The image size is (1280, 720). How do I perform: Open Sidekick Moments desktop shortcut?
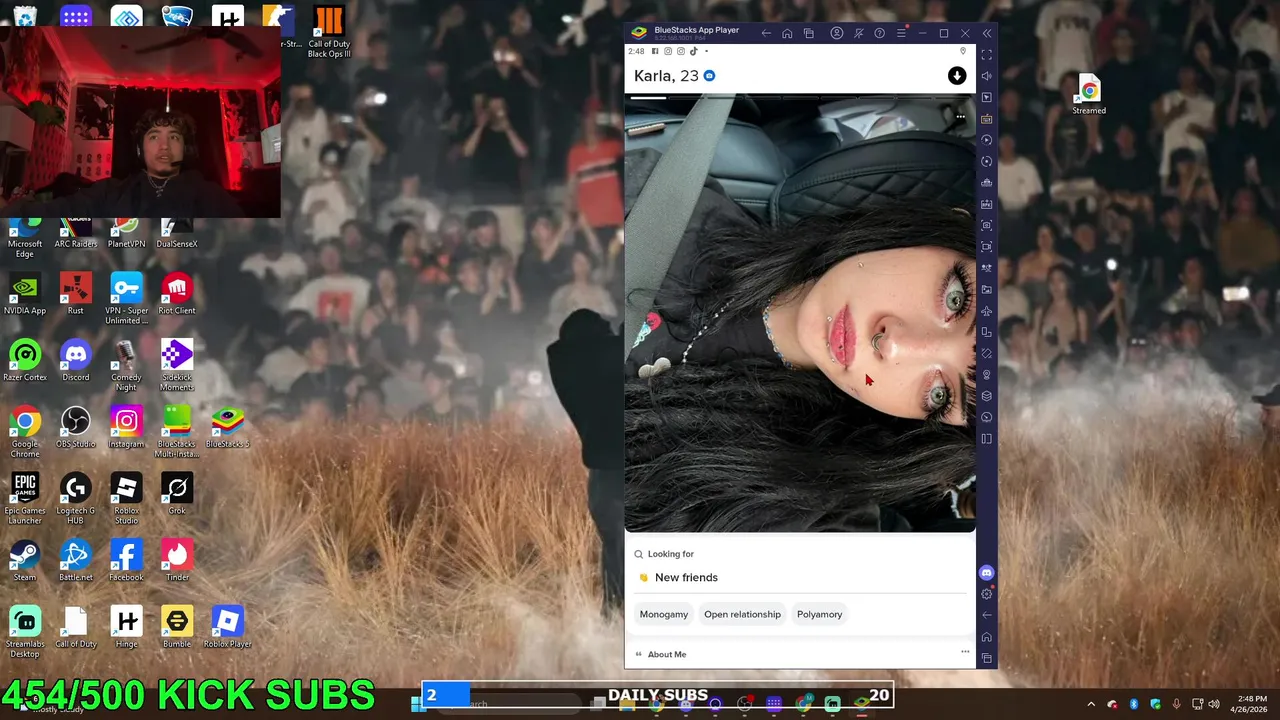click(177, 365)
